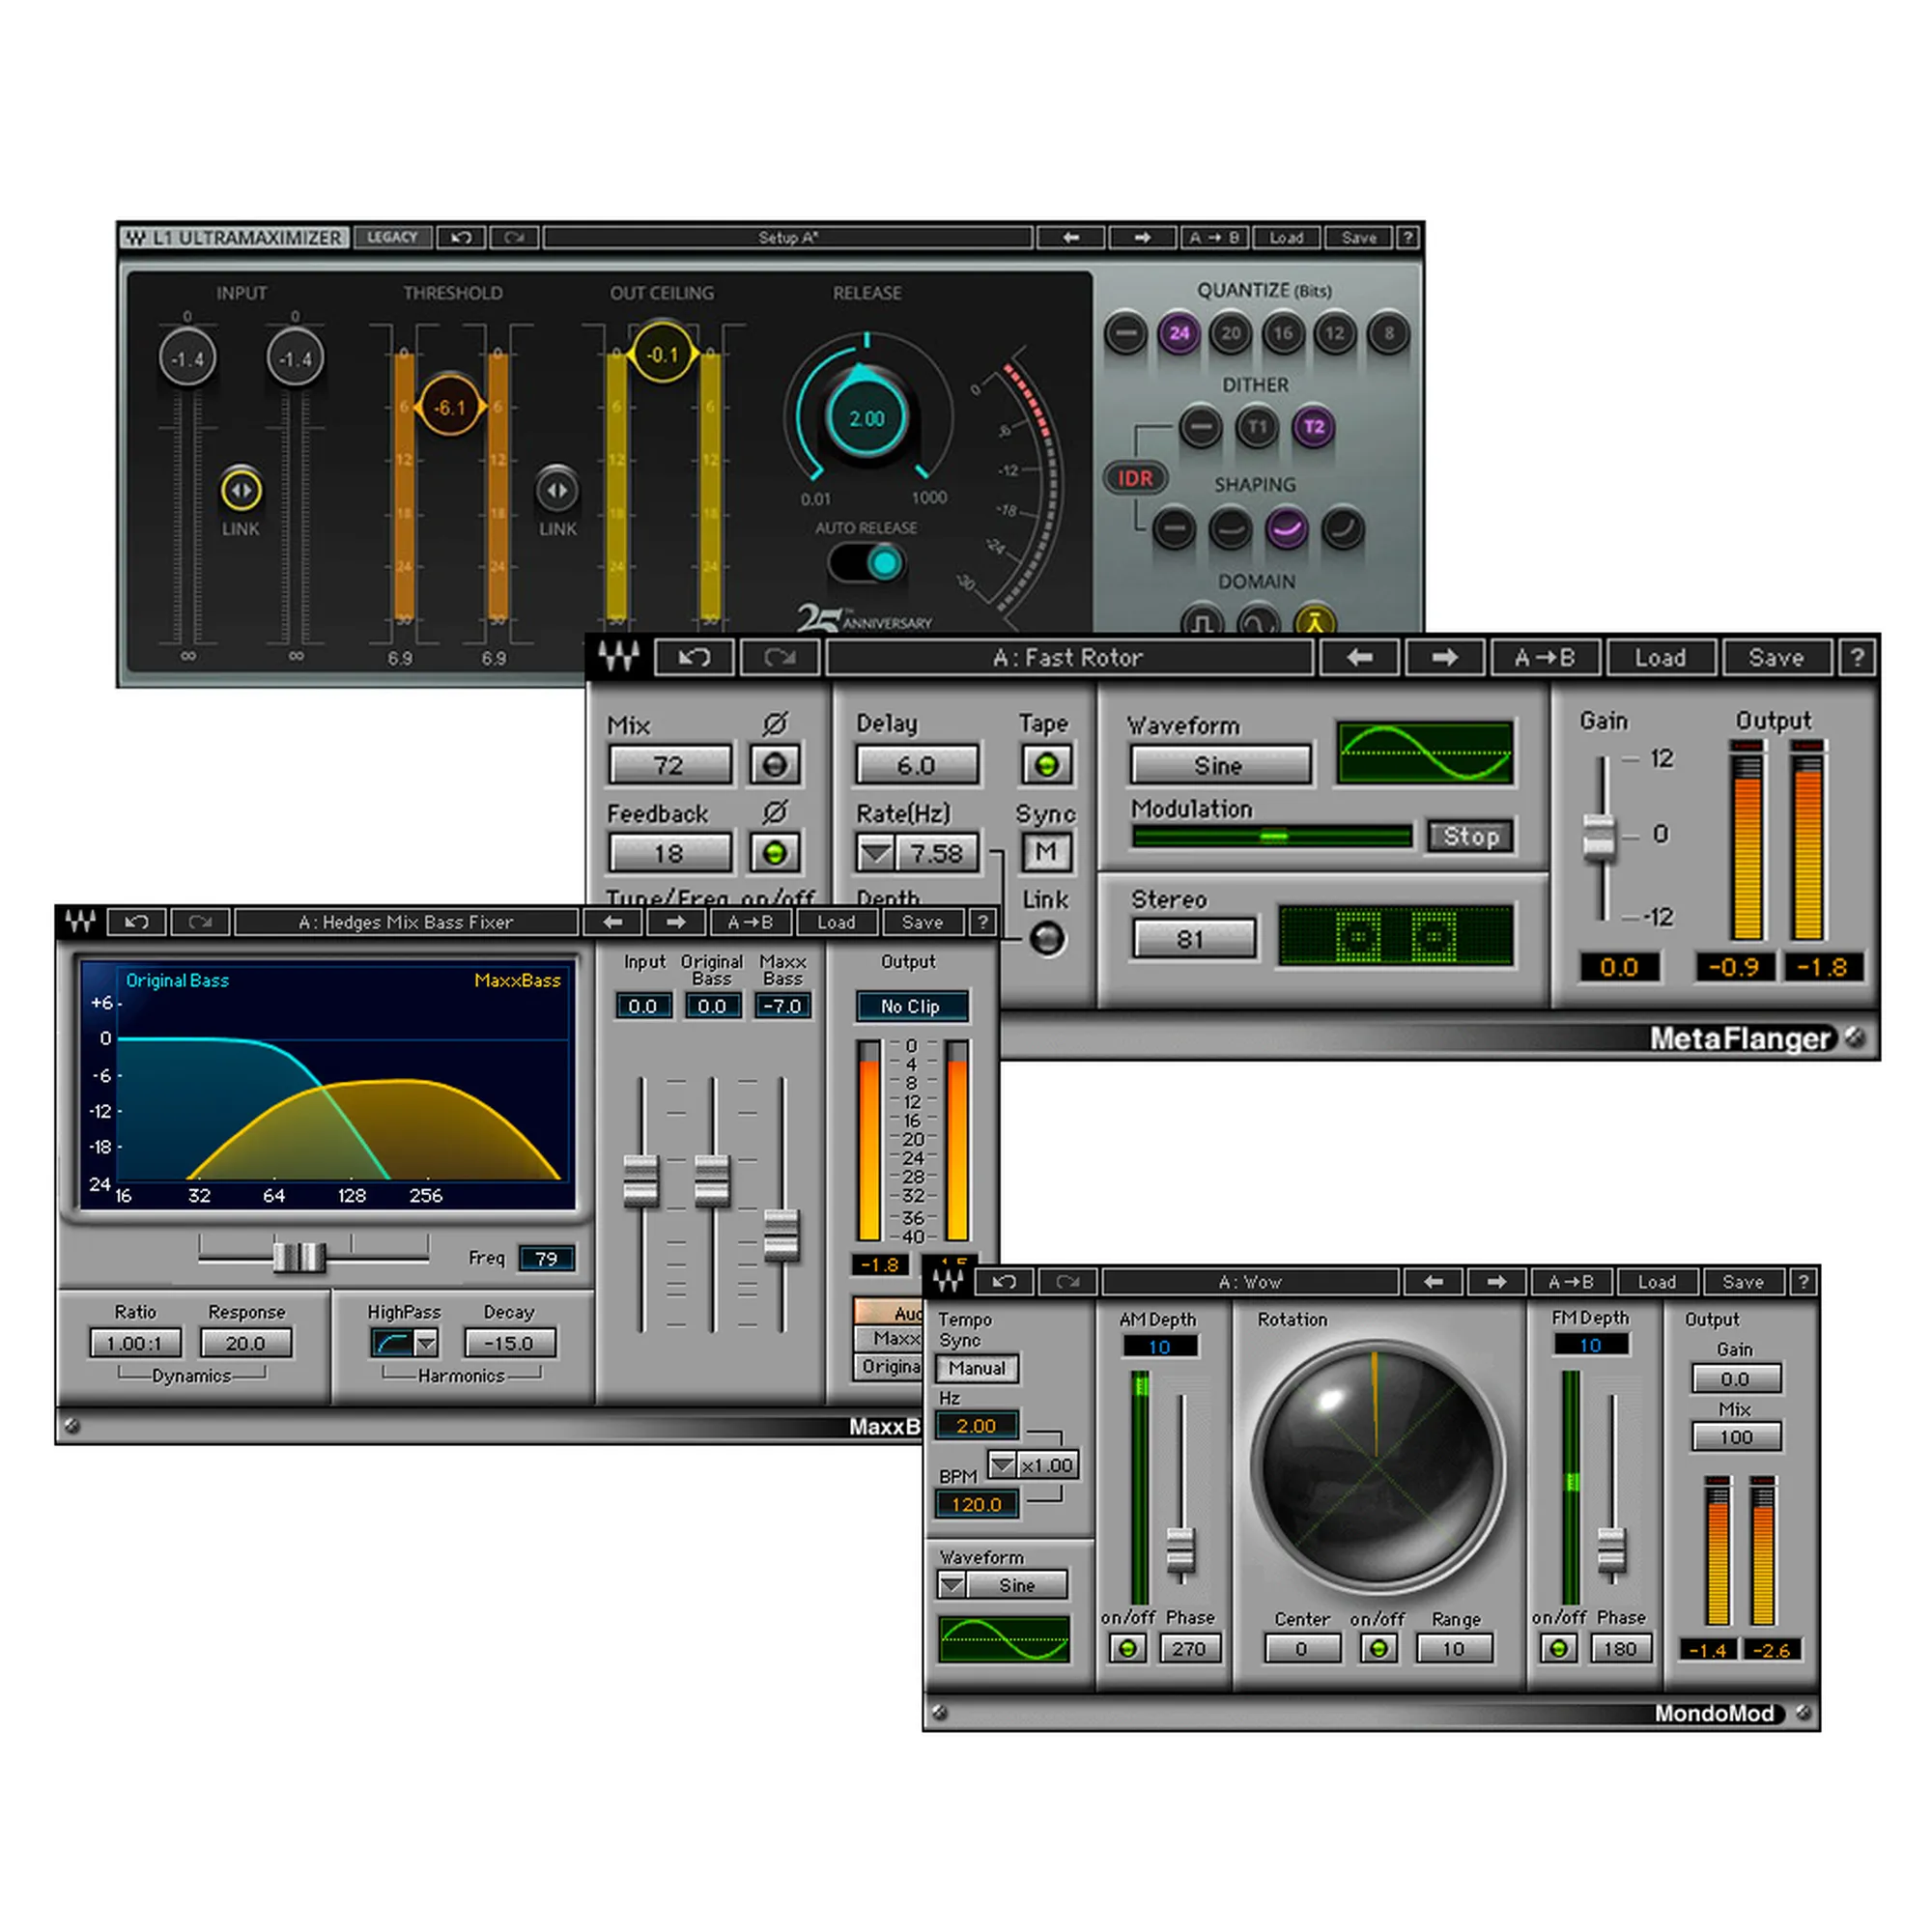Open Load menu in L1 Ultramaximizer
The image size is (1932, 1932).
pos(1286,237)
